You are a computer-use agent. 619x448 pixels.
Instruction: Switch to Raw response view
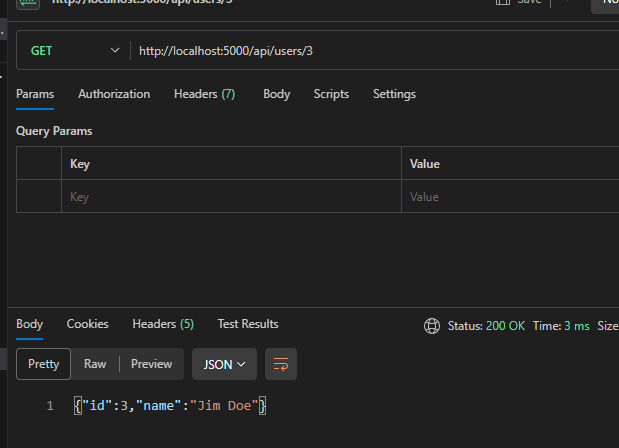95,364
